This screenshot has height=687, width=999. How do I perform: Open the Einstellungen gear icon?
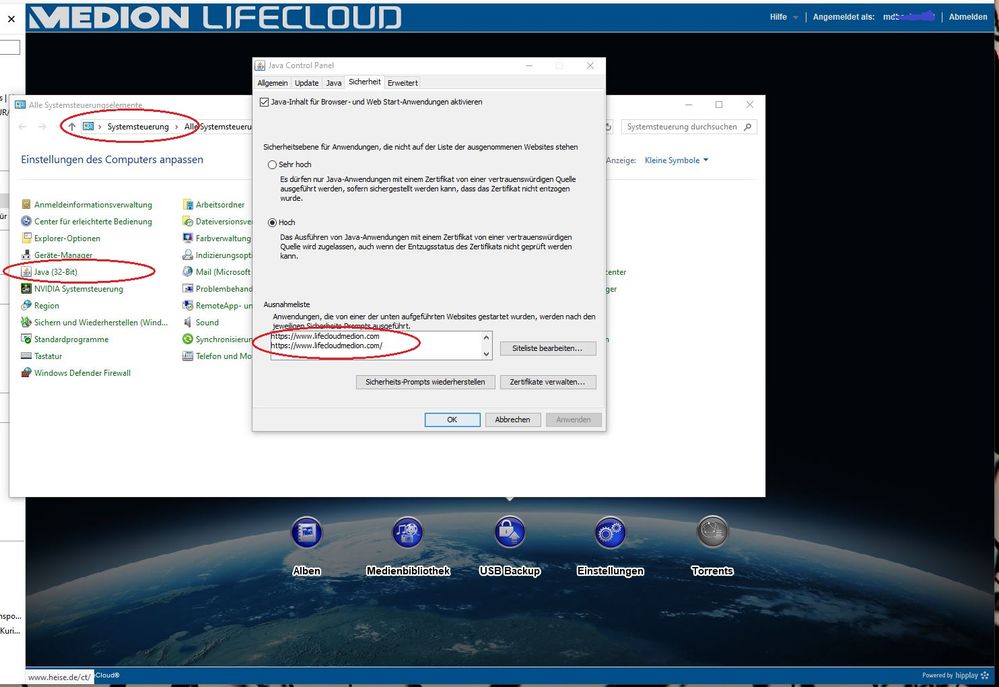click(x=610, y=533)
